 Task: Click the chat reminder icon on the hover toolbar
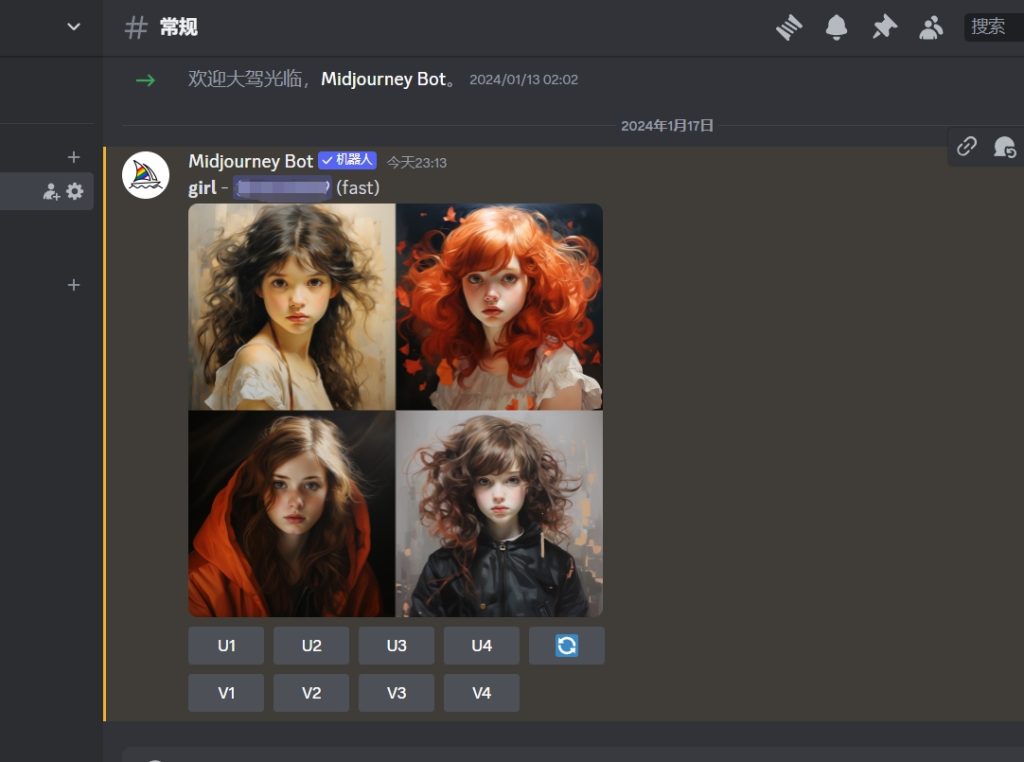click(1006, 148)
